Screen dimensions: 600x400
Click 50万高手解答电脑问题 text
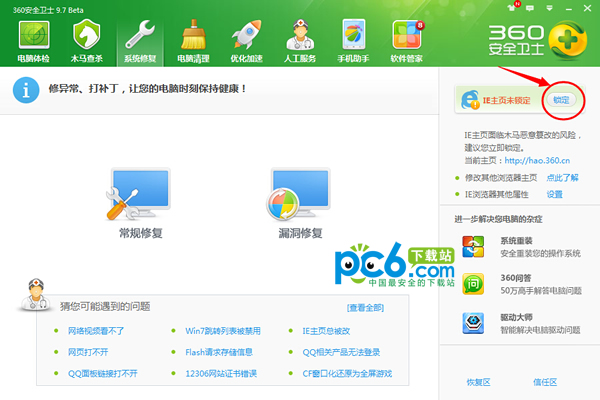point(541,291)
